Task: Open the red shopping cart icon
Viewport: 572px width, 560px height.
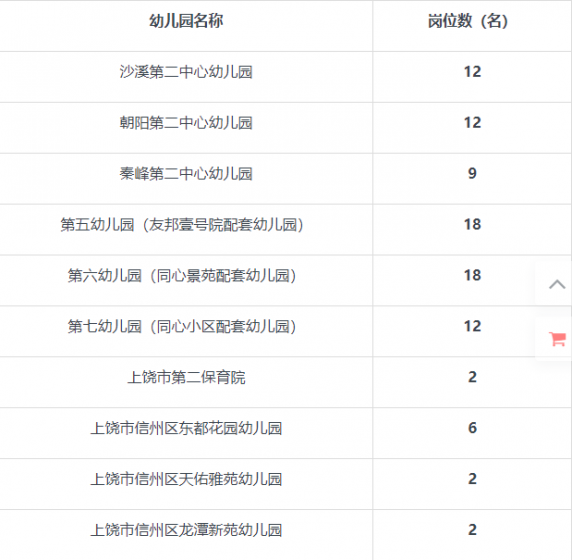Action: tap(557, 339)
